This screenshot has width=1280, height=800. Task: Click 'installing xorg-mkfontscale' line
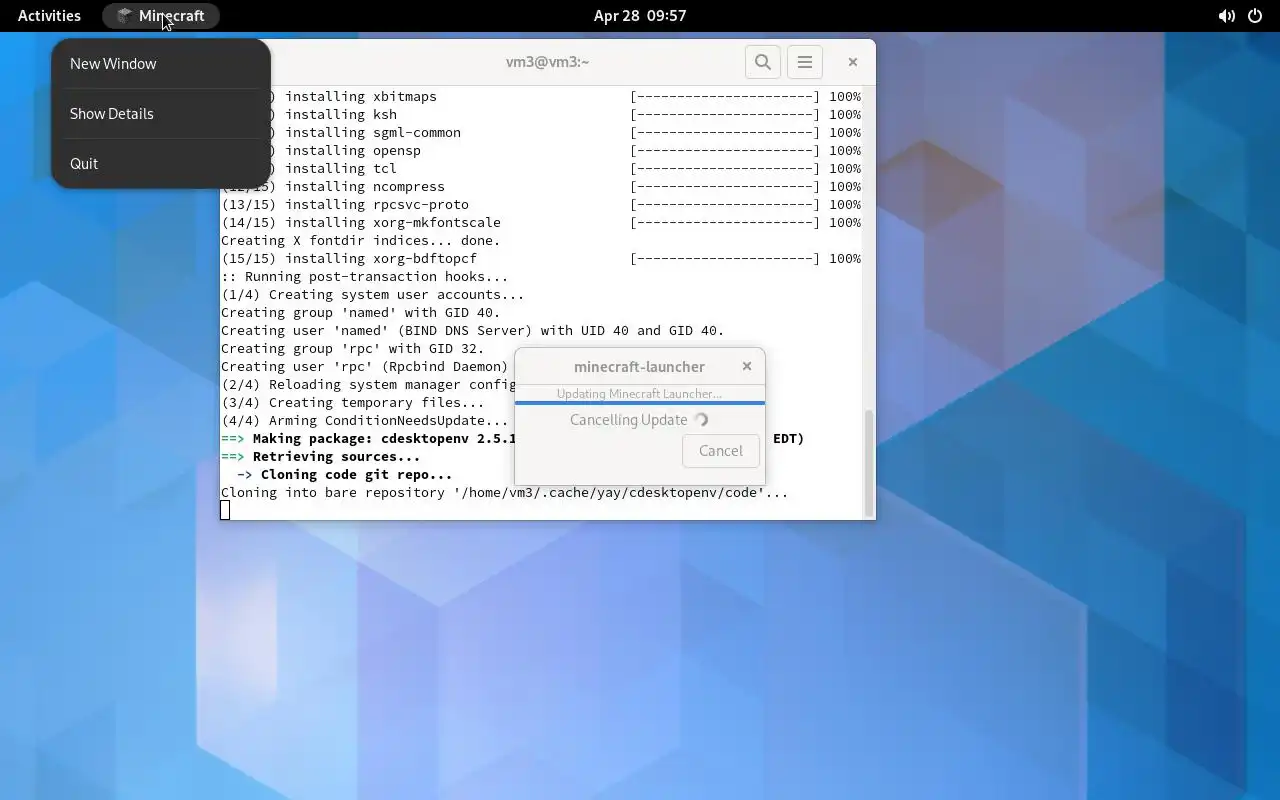tap(361, 223)
